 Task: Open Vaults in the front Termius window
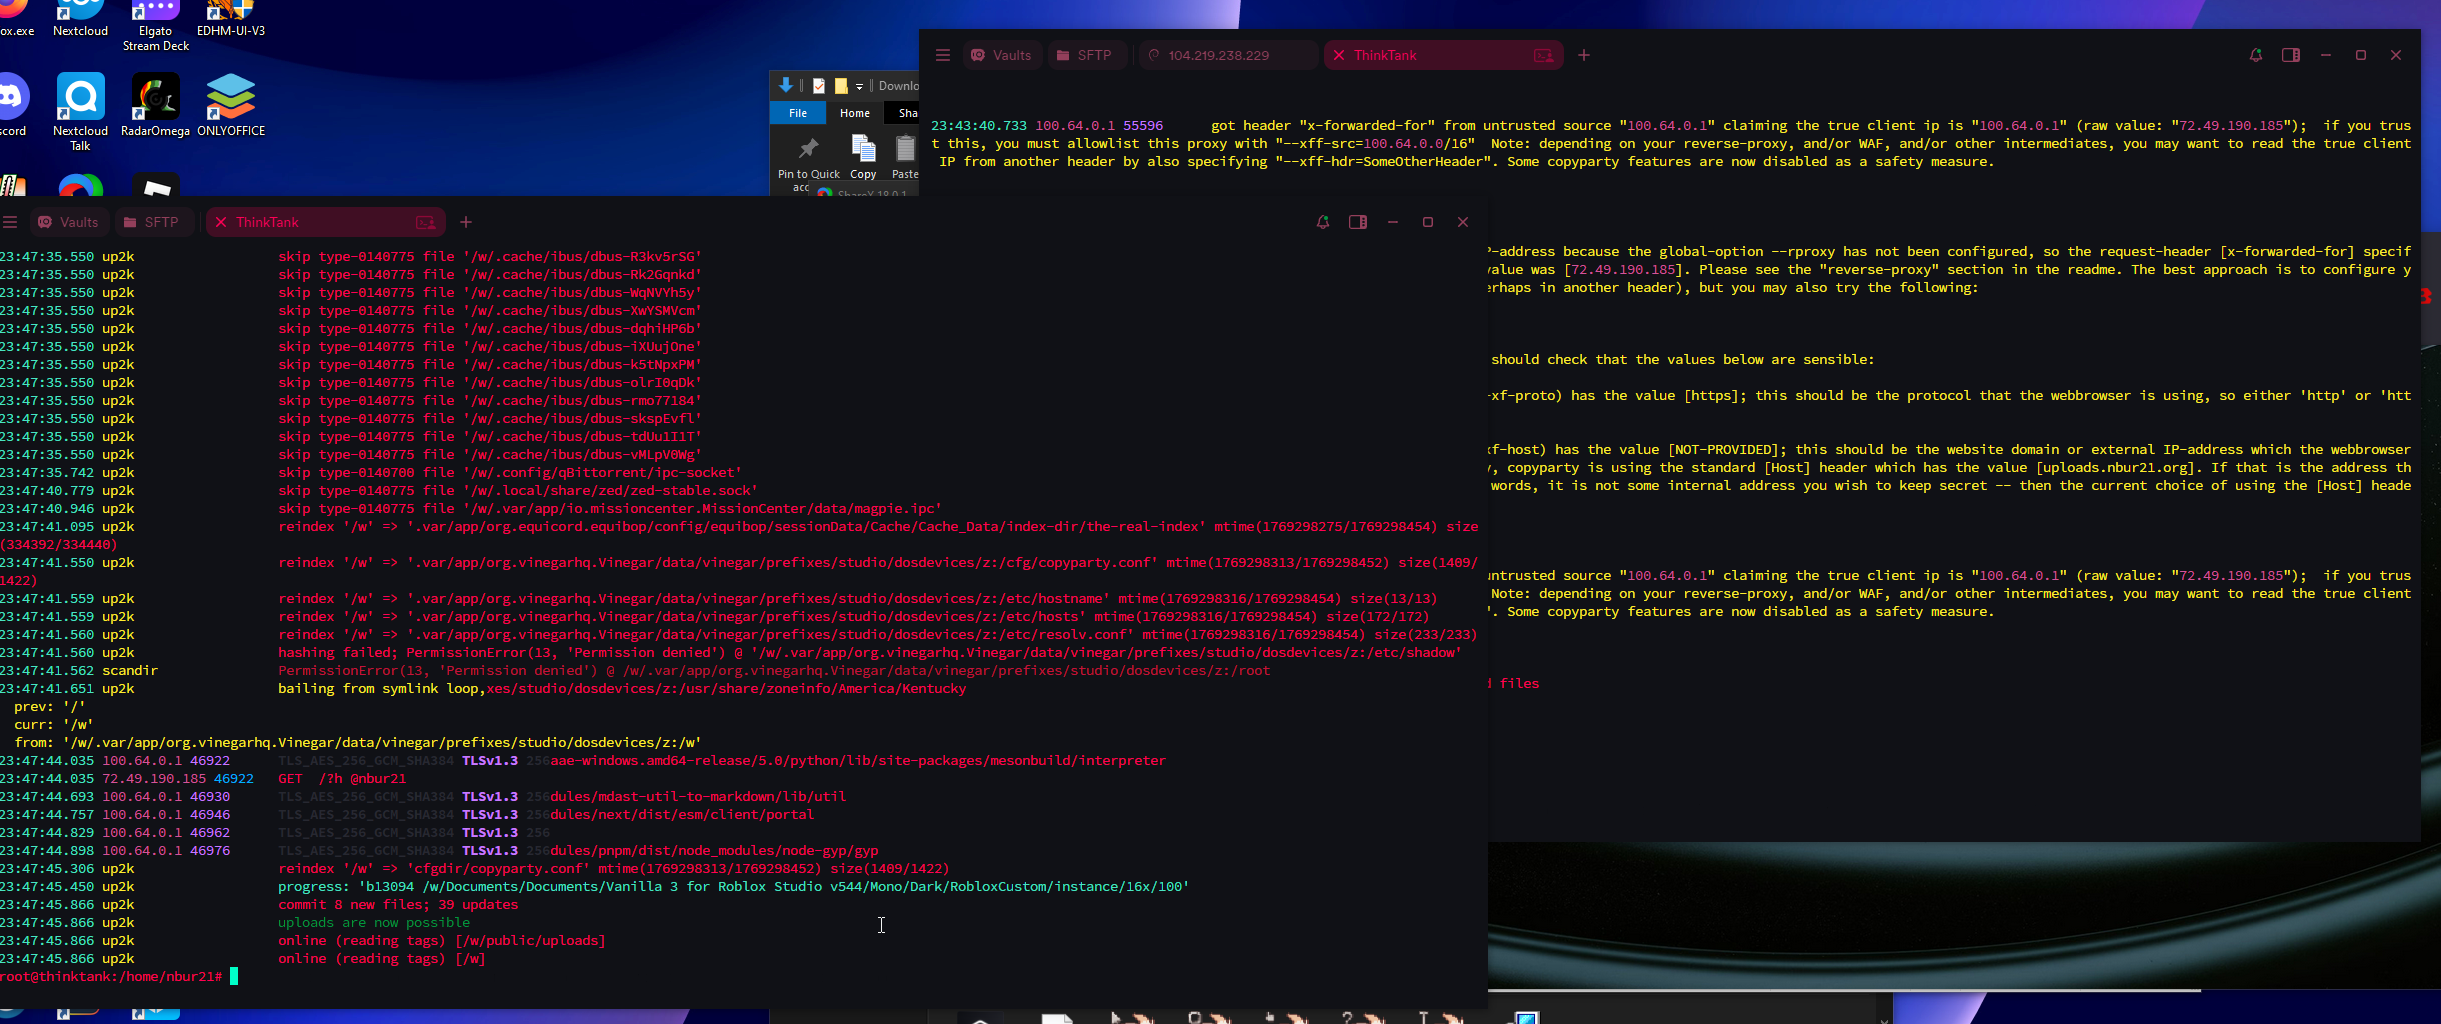point(68,222)
